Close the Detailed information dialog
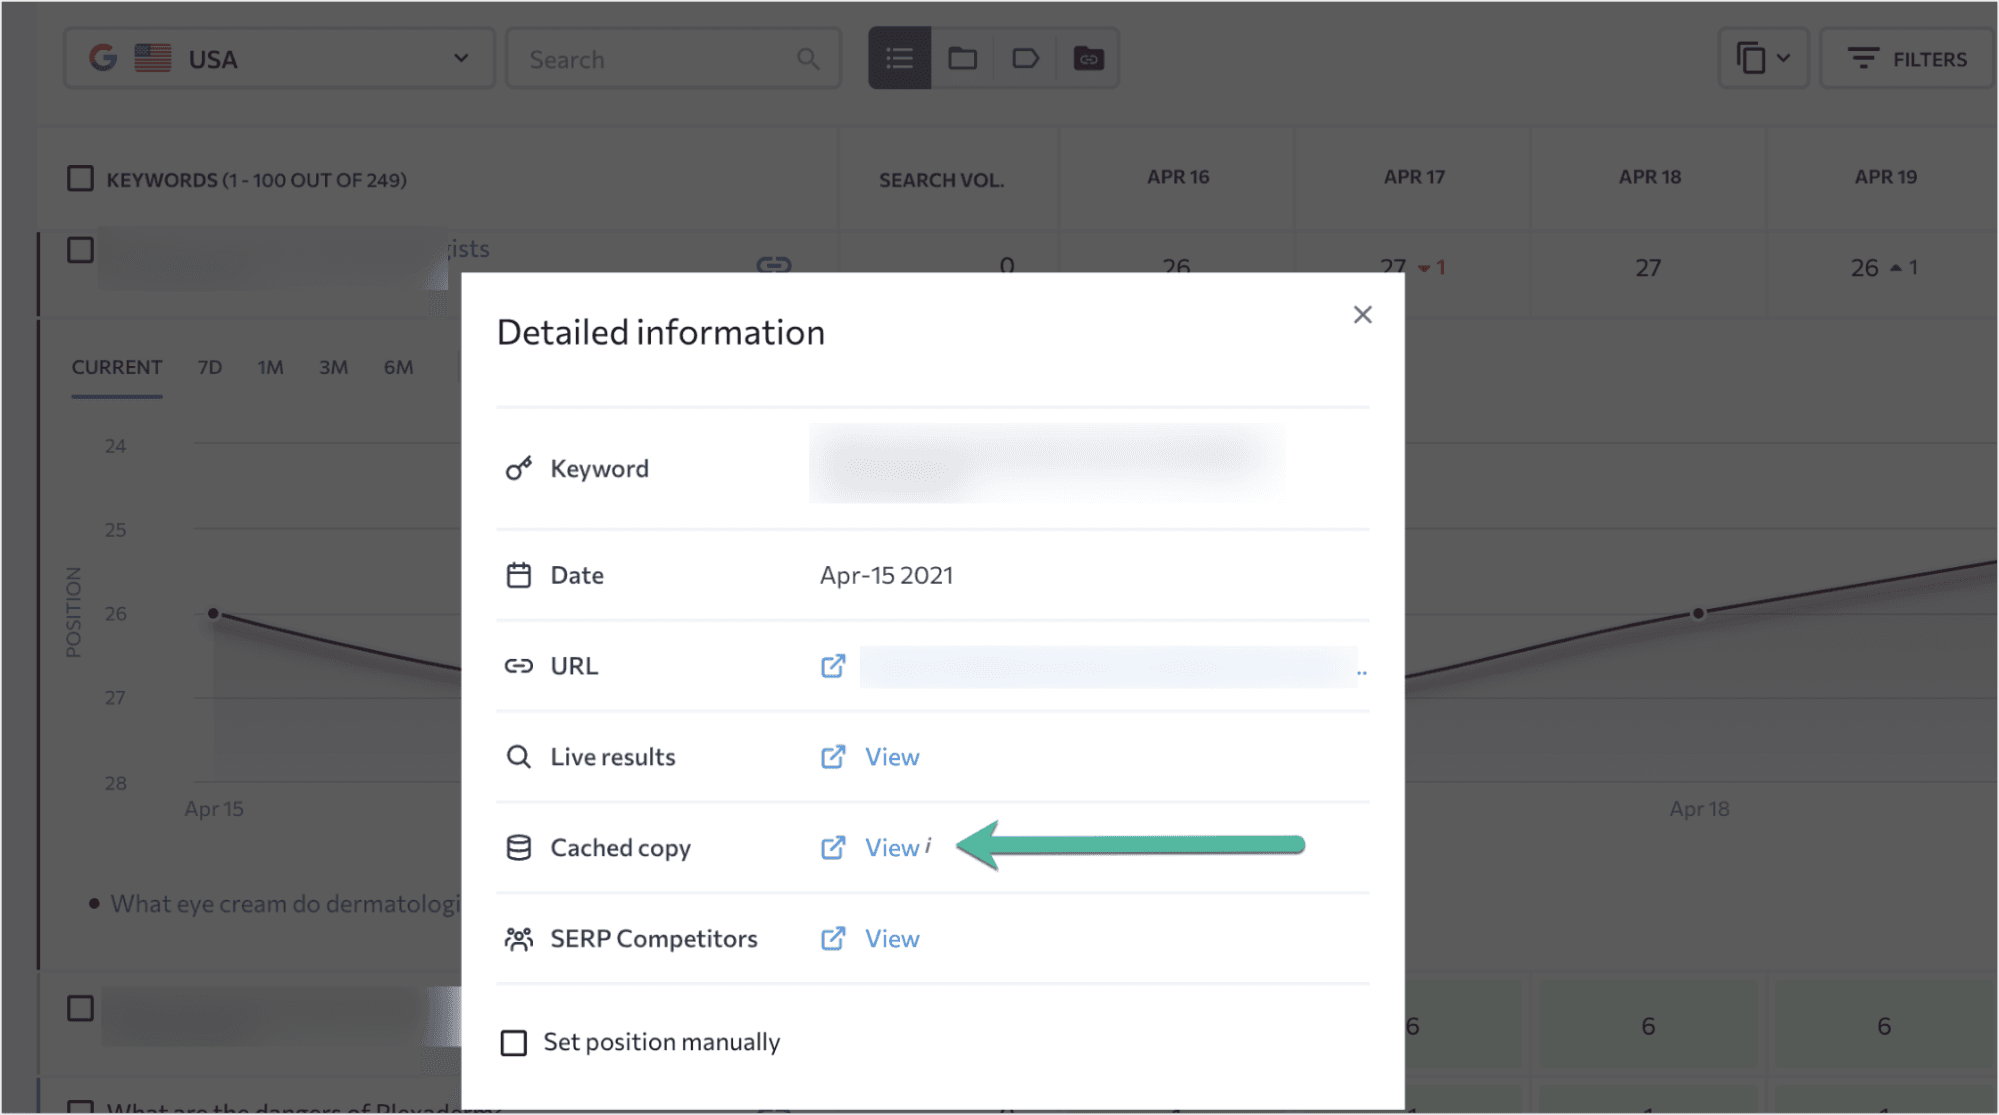 coord(1362,315)
